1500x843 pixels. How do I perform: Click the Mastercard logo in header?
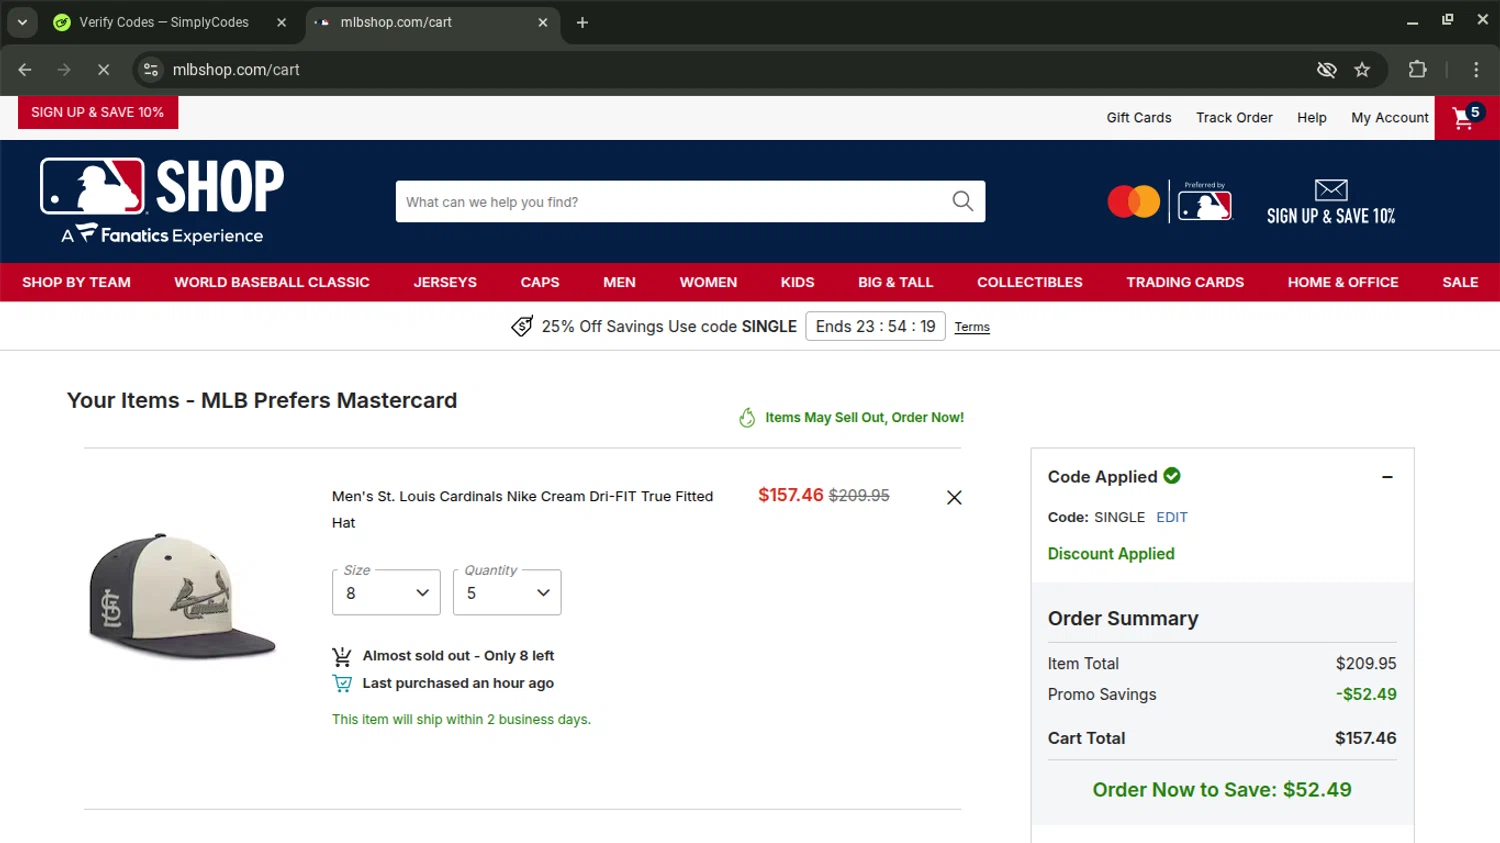pos(1133,202)
